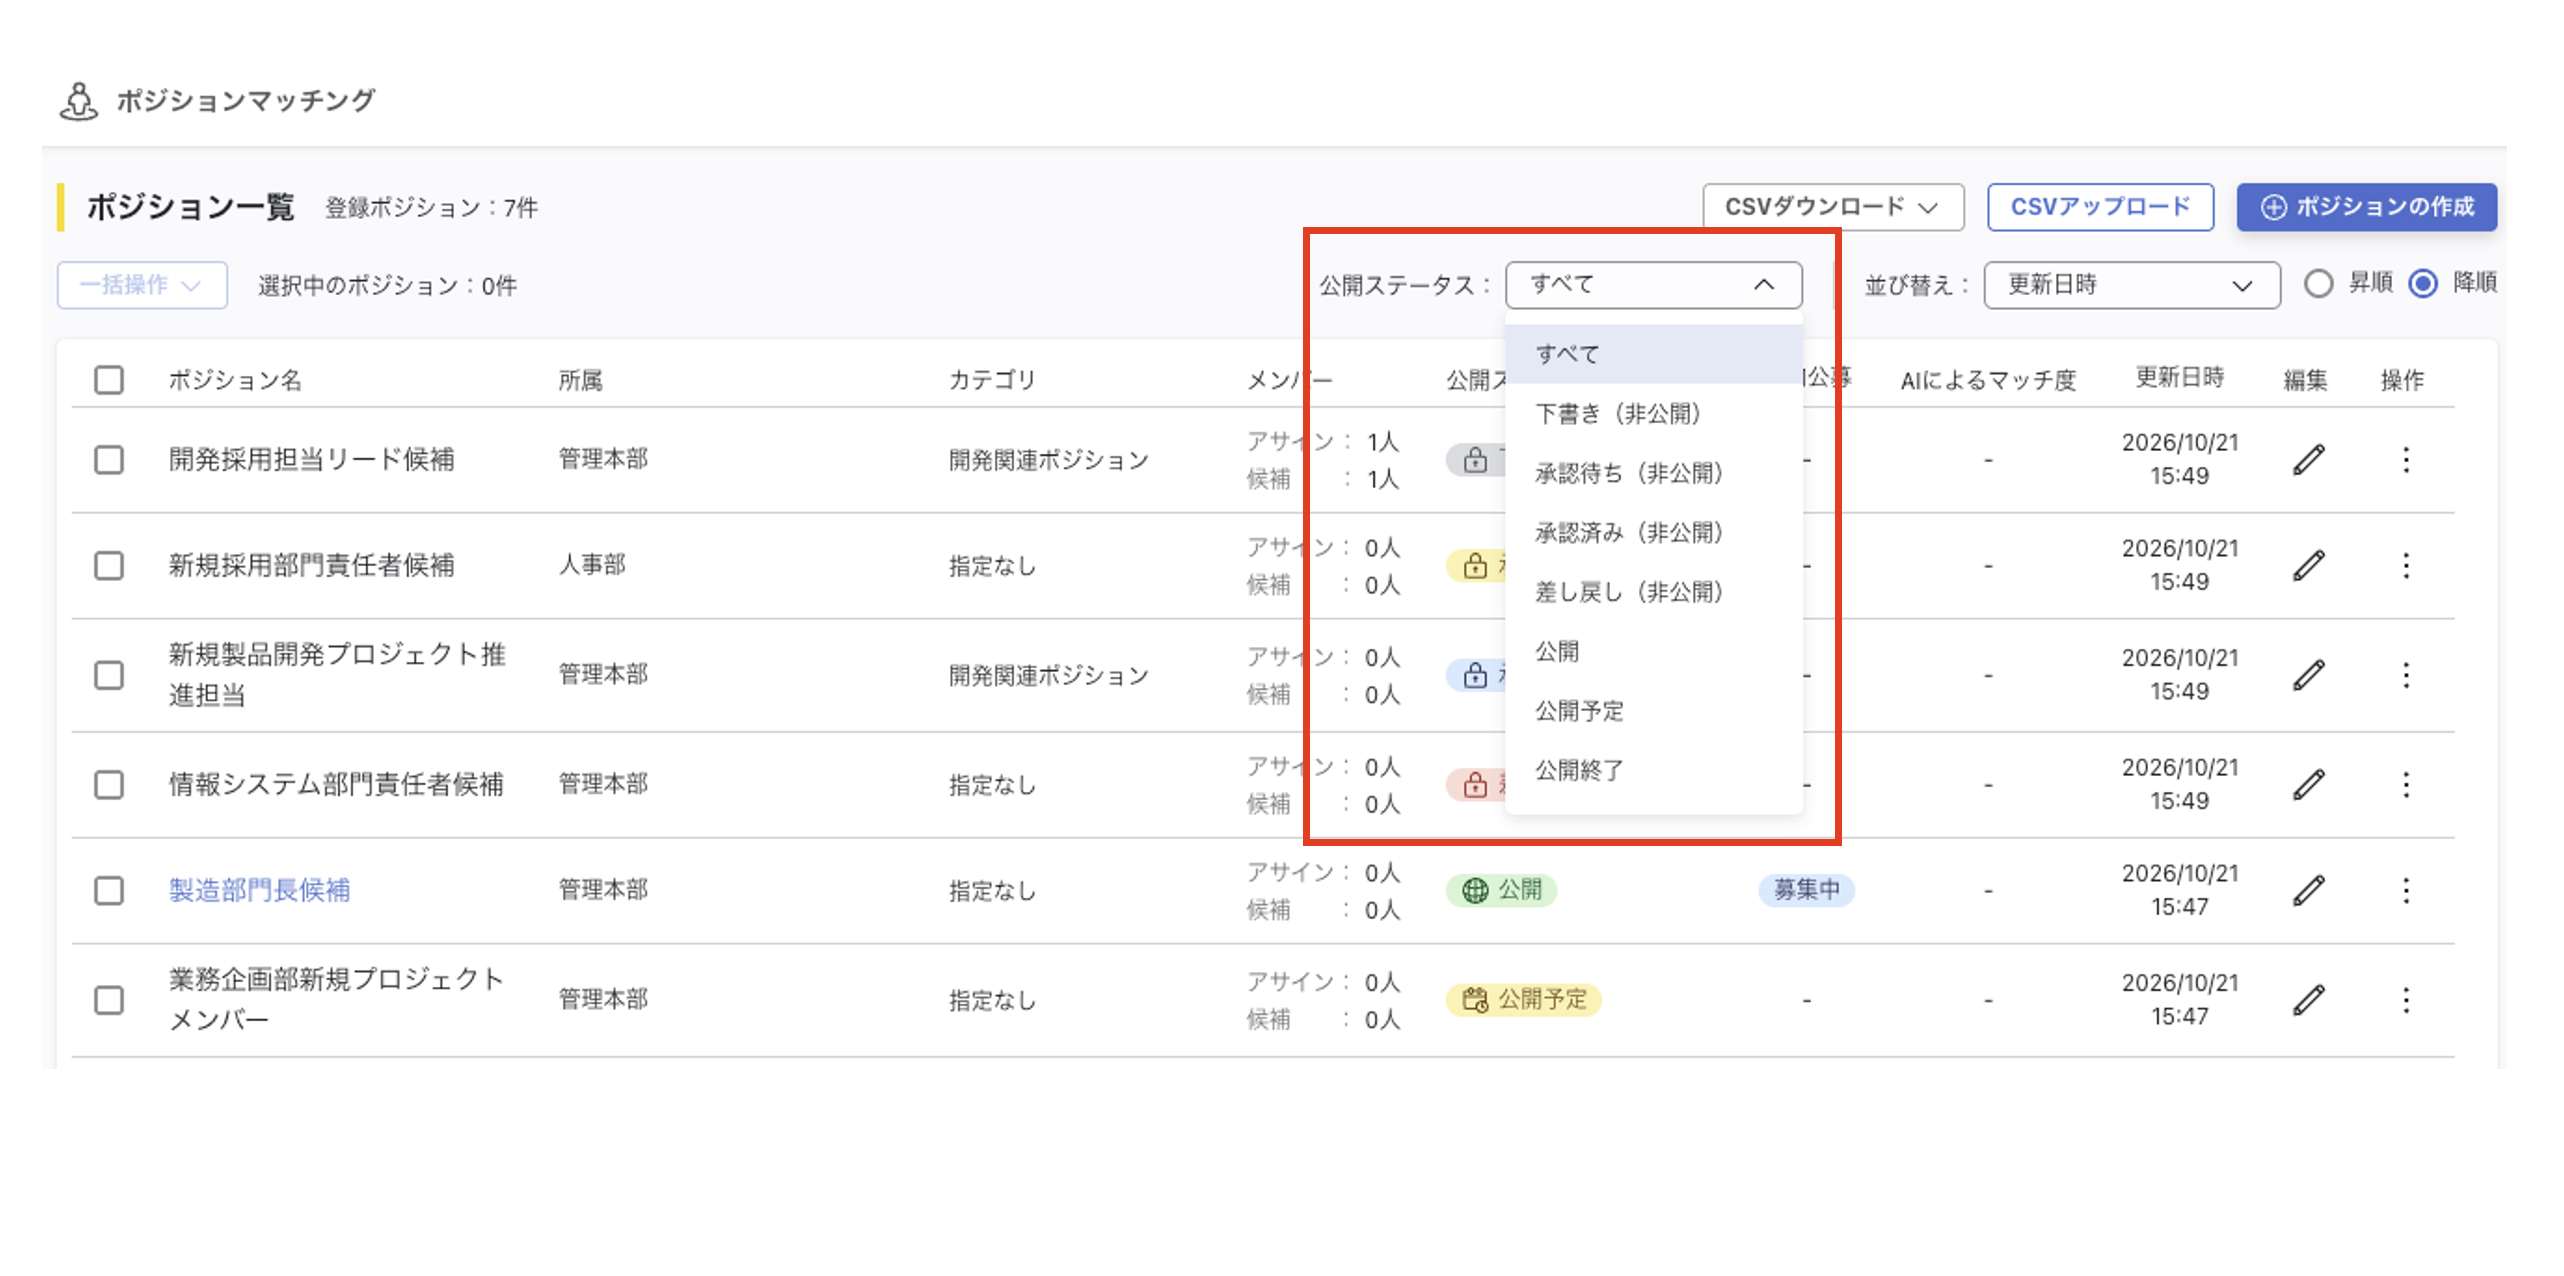This screenshot has width=2564, height=1276.
Task: Choose 承認済み（非公開） option
Action: tap(1653, 532)
